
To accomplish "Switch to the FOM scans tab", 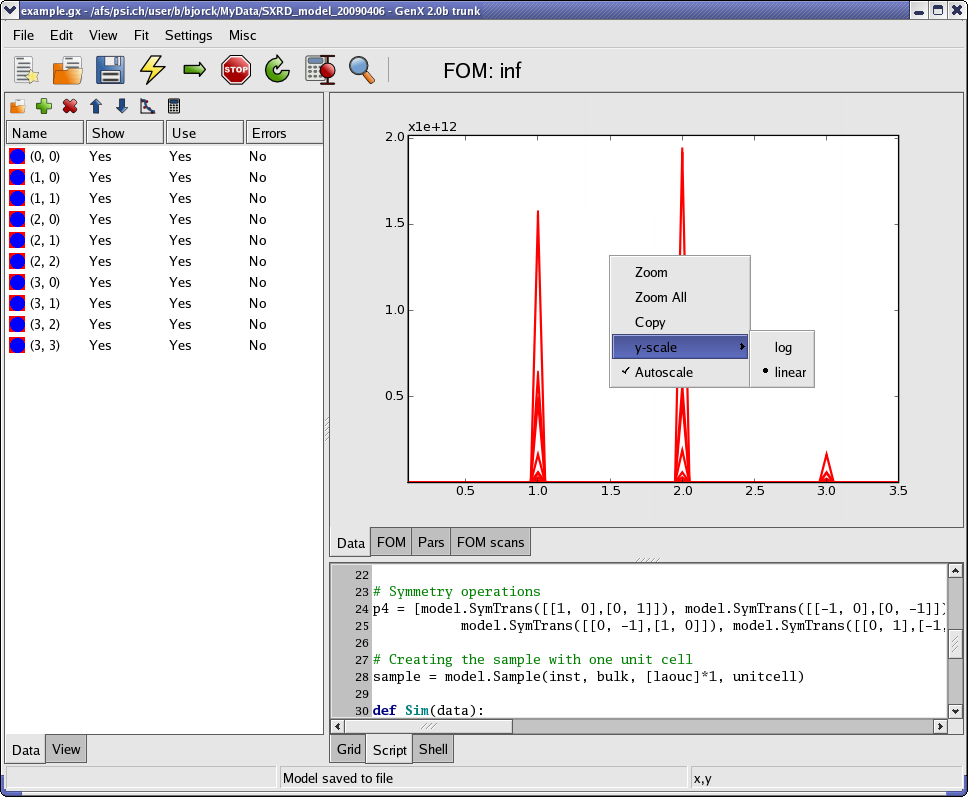I will pos(490,542).
